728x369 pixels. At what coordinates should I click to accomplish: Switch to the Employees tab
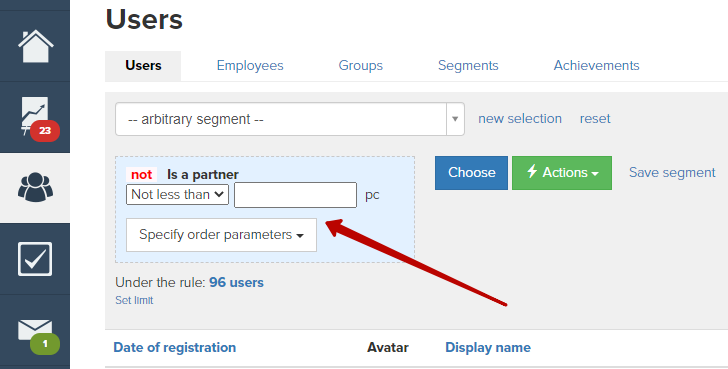pos(250,65)
